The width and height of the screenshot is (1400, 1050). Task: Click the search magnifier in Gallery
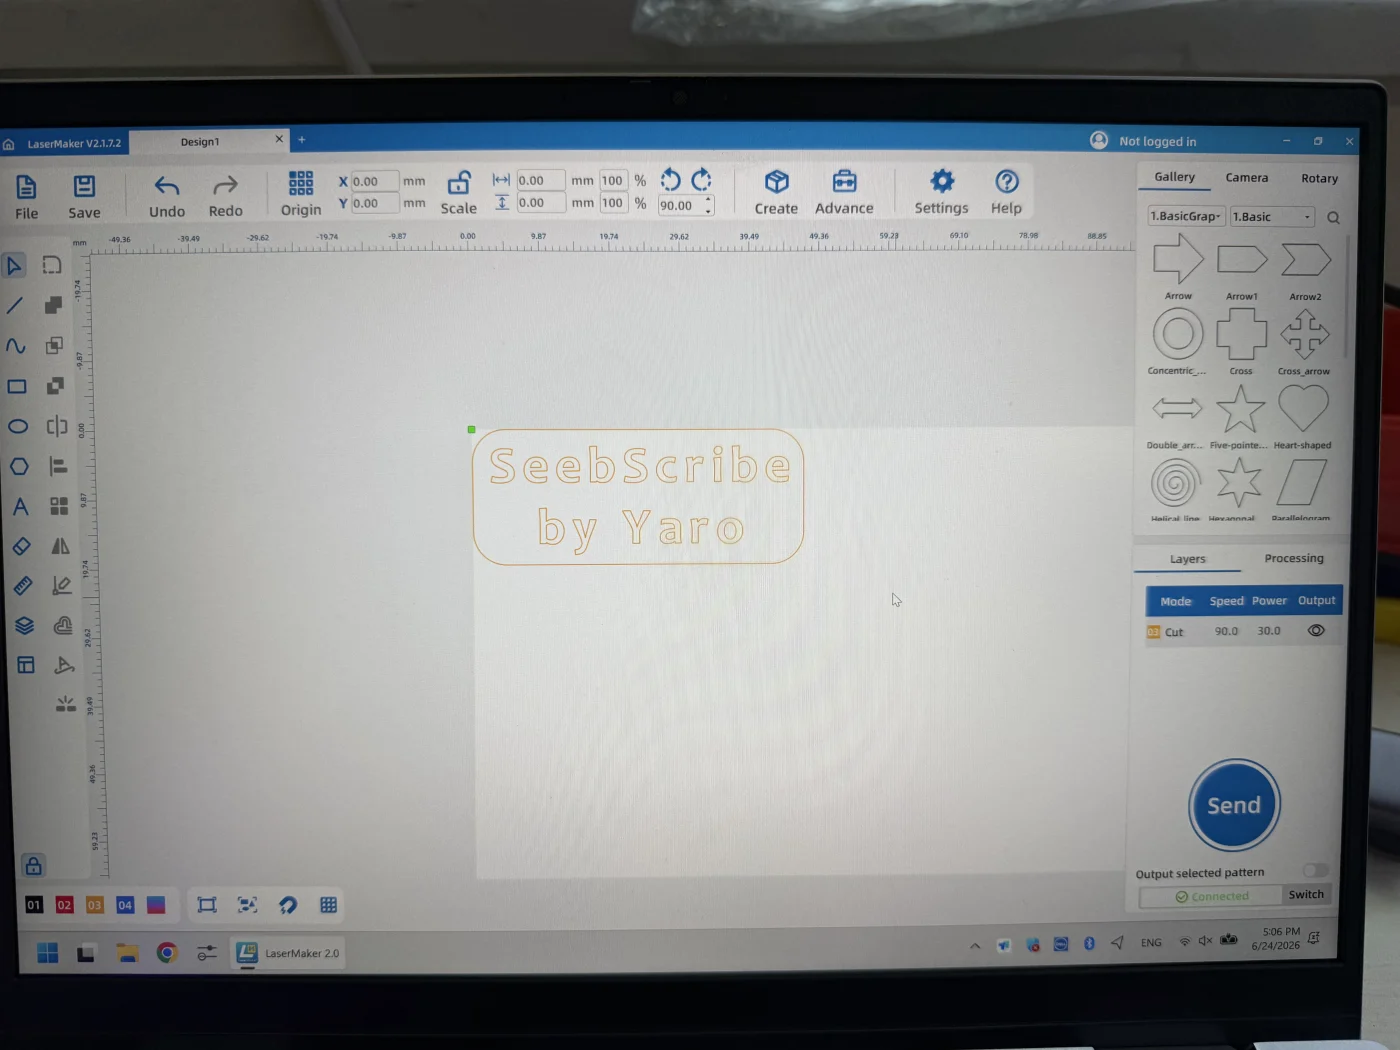click(x=1333, y=218)
